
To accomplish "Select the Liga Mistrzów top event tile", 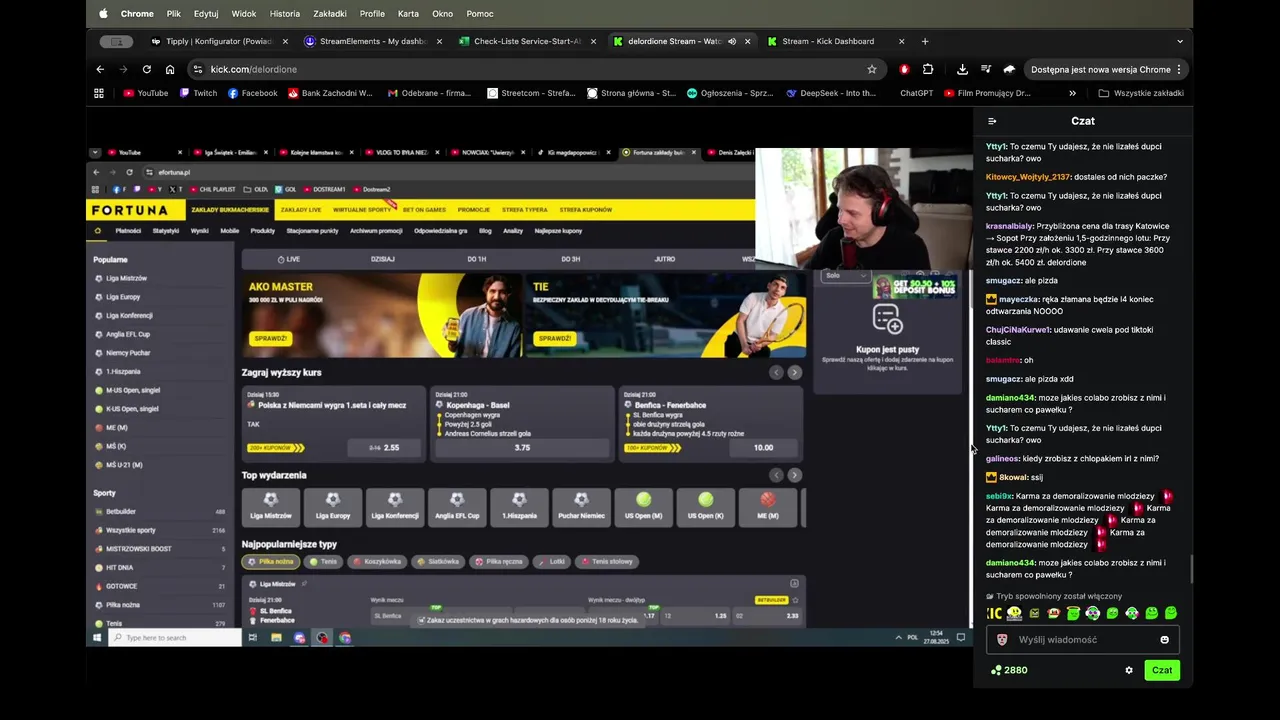I will pyautogui.click(x=270, y=506).
